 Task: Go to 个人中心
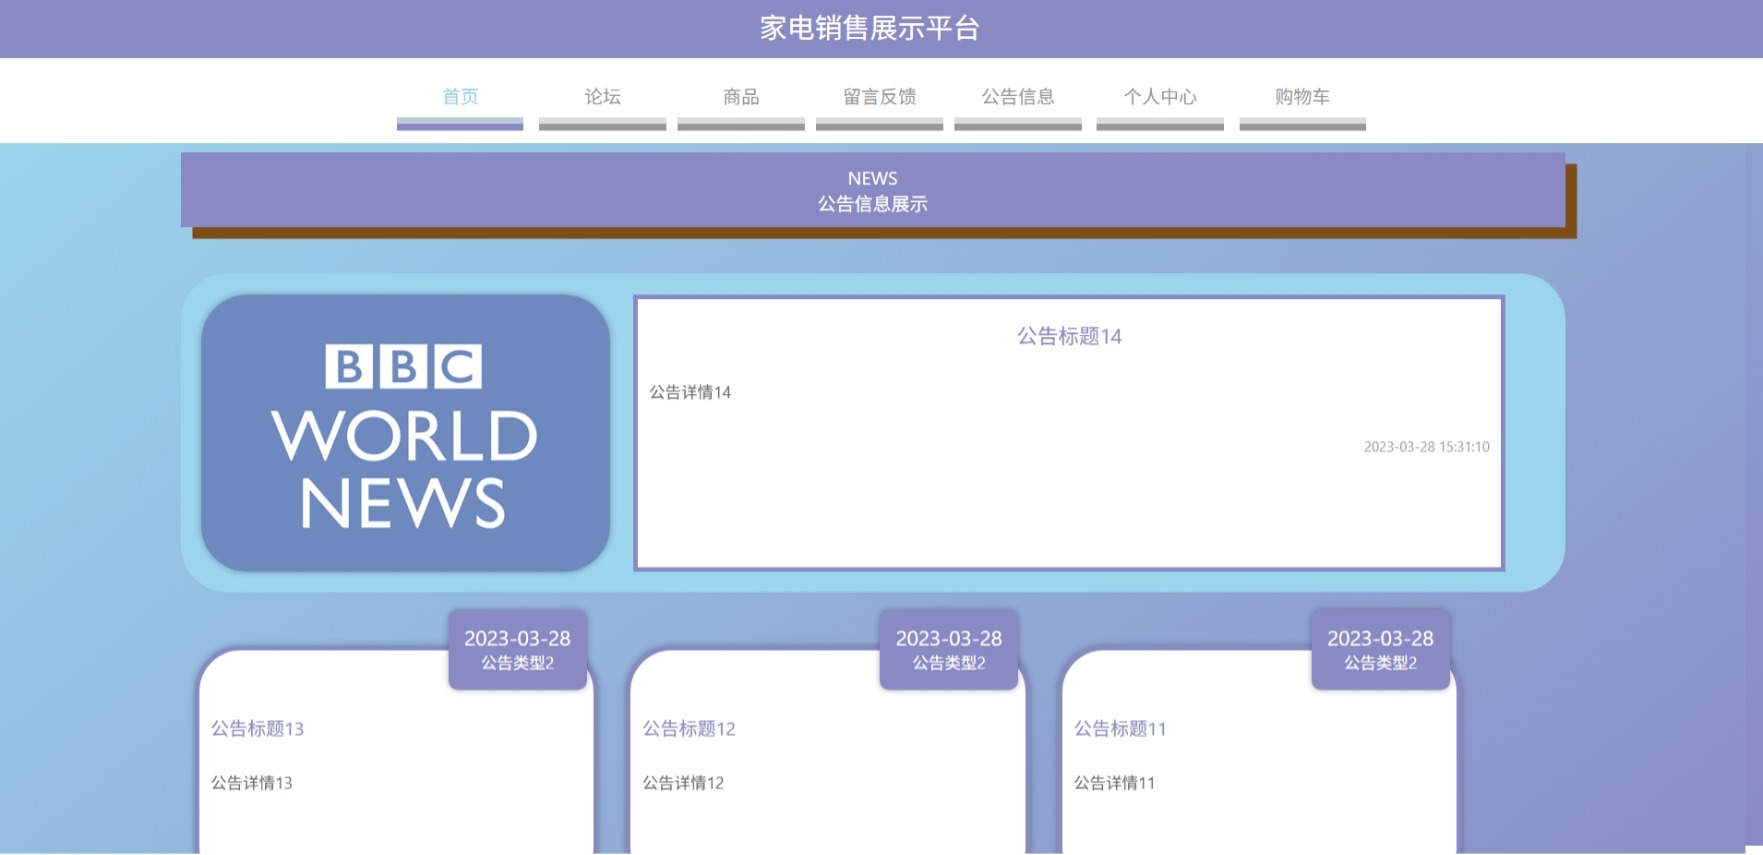(1160, 97)
